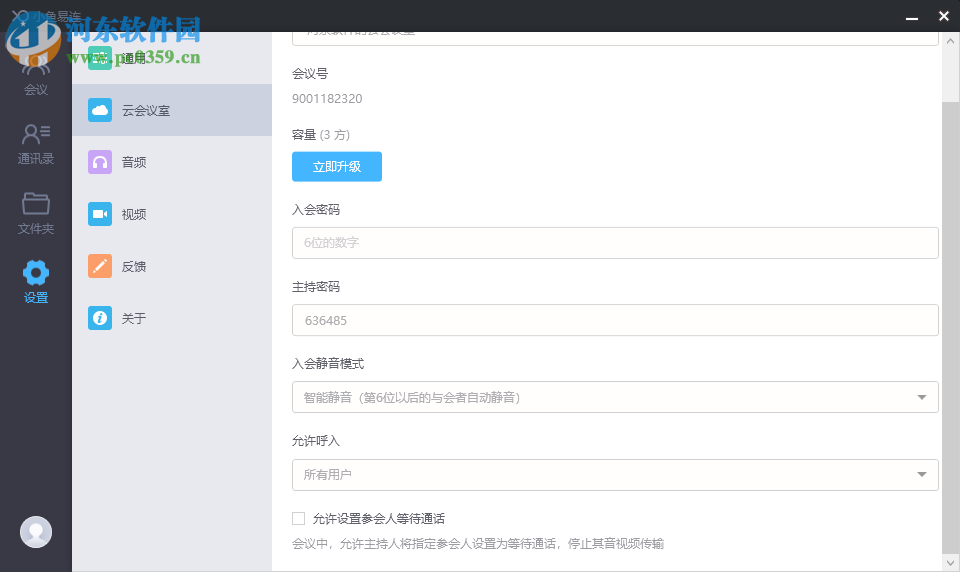Switch to 云会议室 settings tab
This screenshot has width=960, height=572.
pyautogui.click(x=172, y=110)
